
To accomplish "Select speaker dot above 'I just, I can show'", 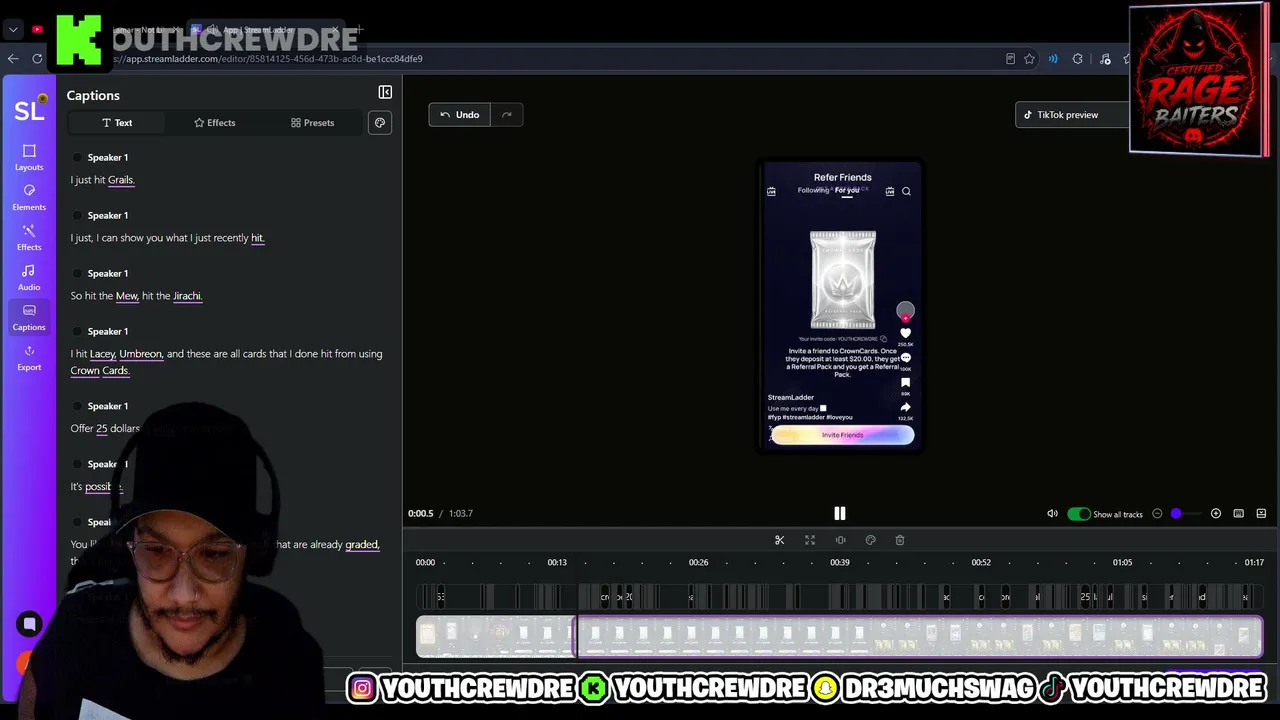I will click(77, 216).
